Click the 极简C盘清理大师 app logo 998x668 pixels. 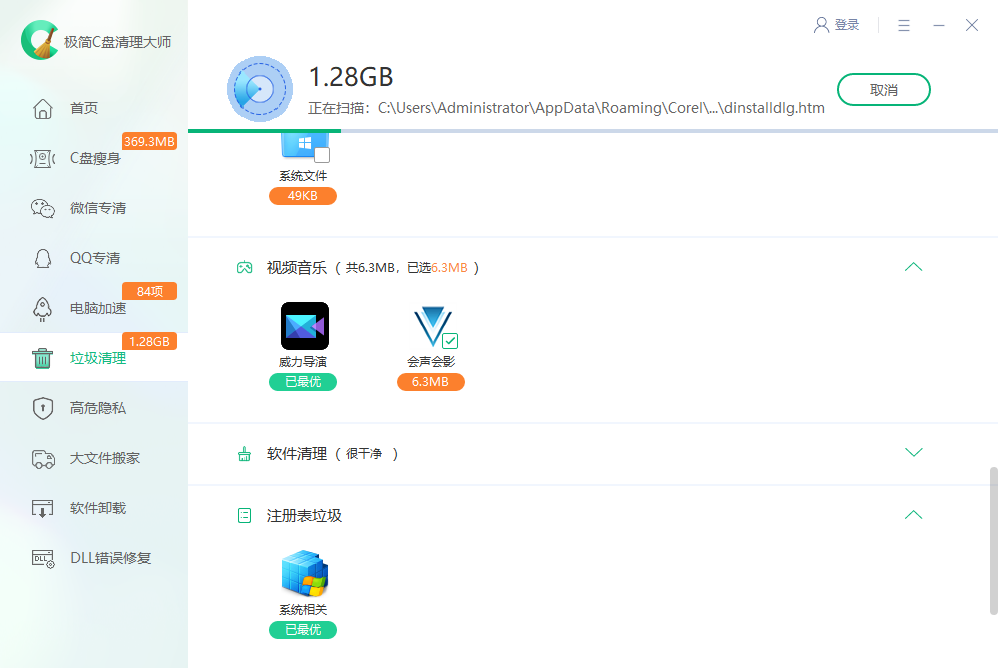[x=40, y=40]
